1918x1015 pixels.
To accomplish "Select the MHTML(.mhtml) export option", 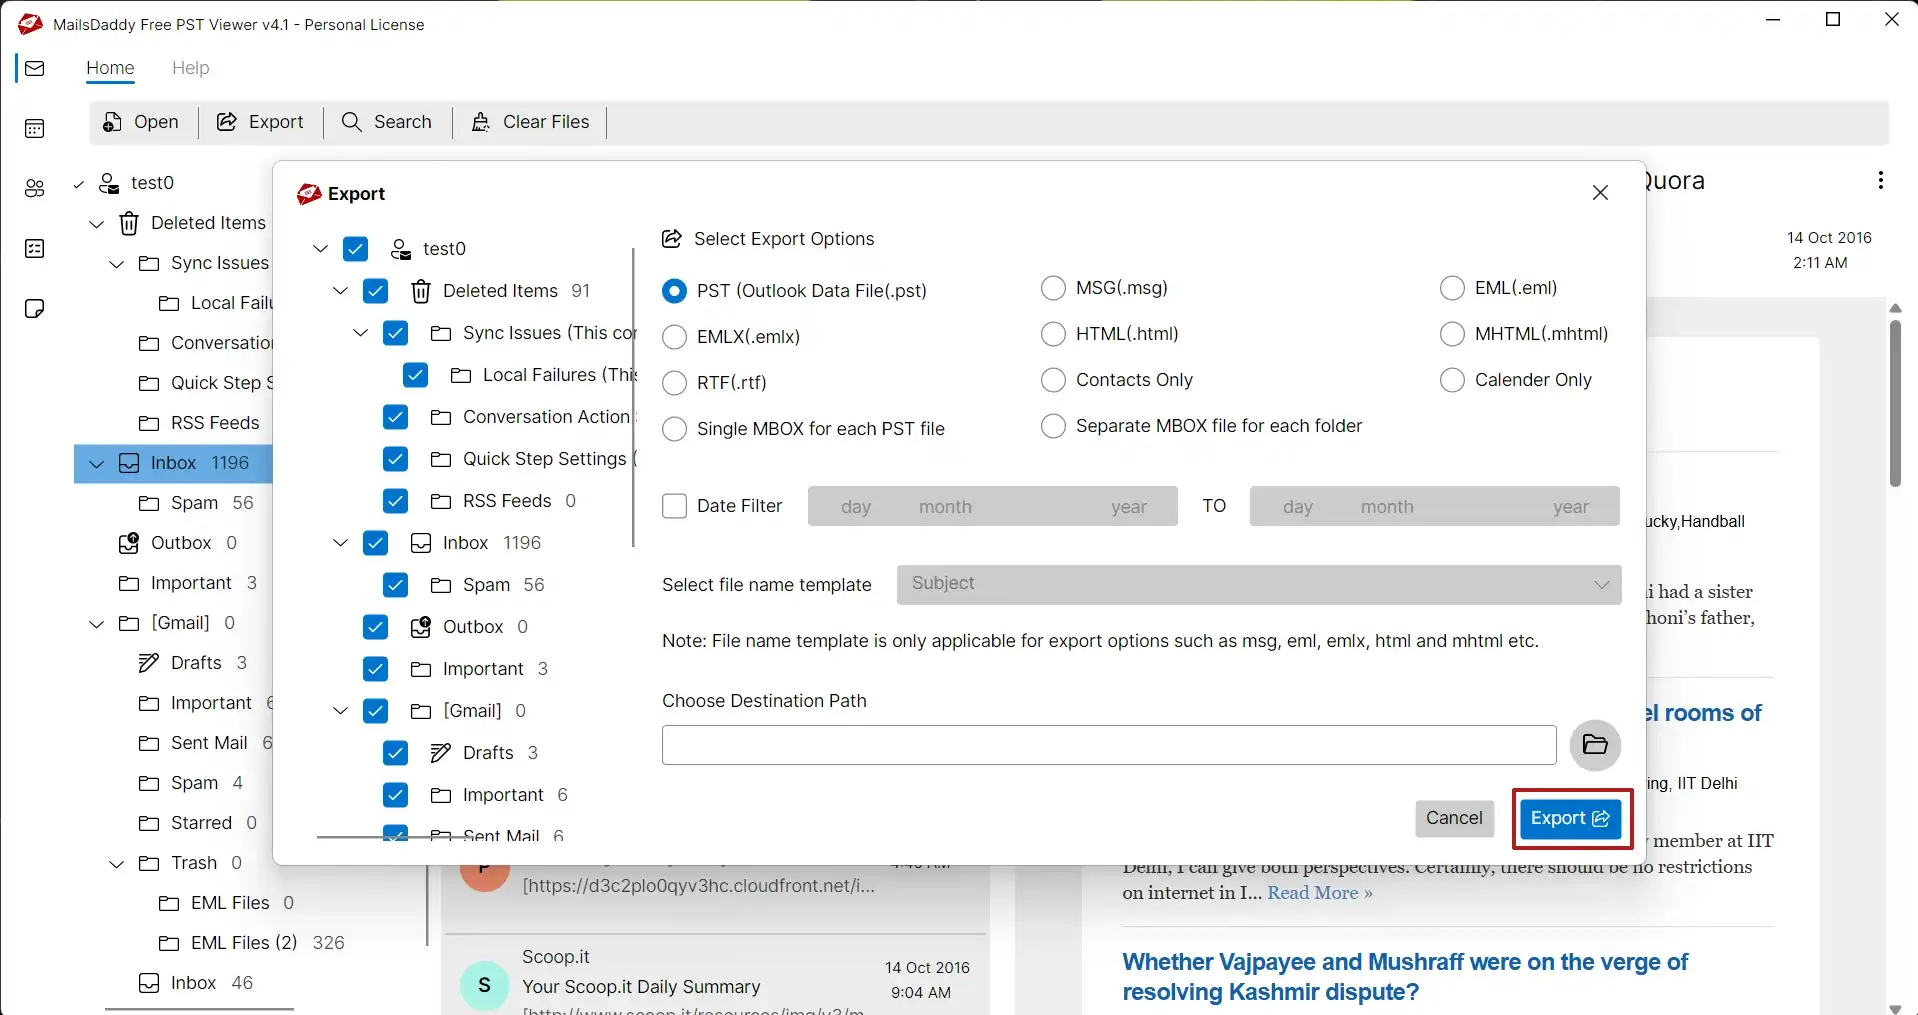I will (x=1452, y=334).
